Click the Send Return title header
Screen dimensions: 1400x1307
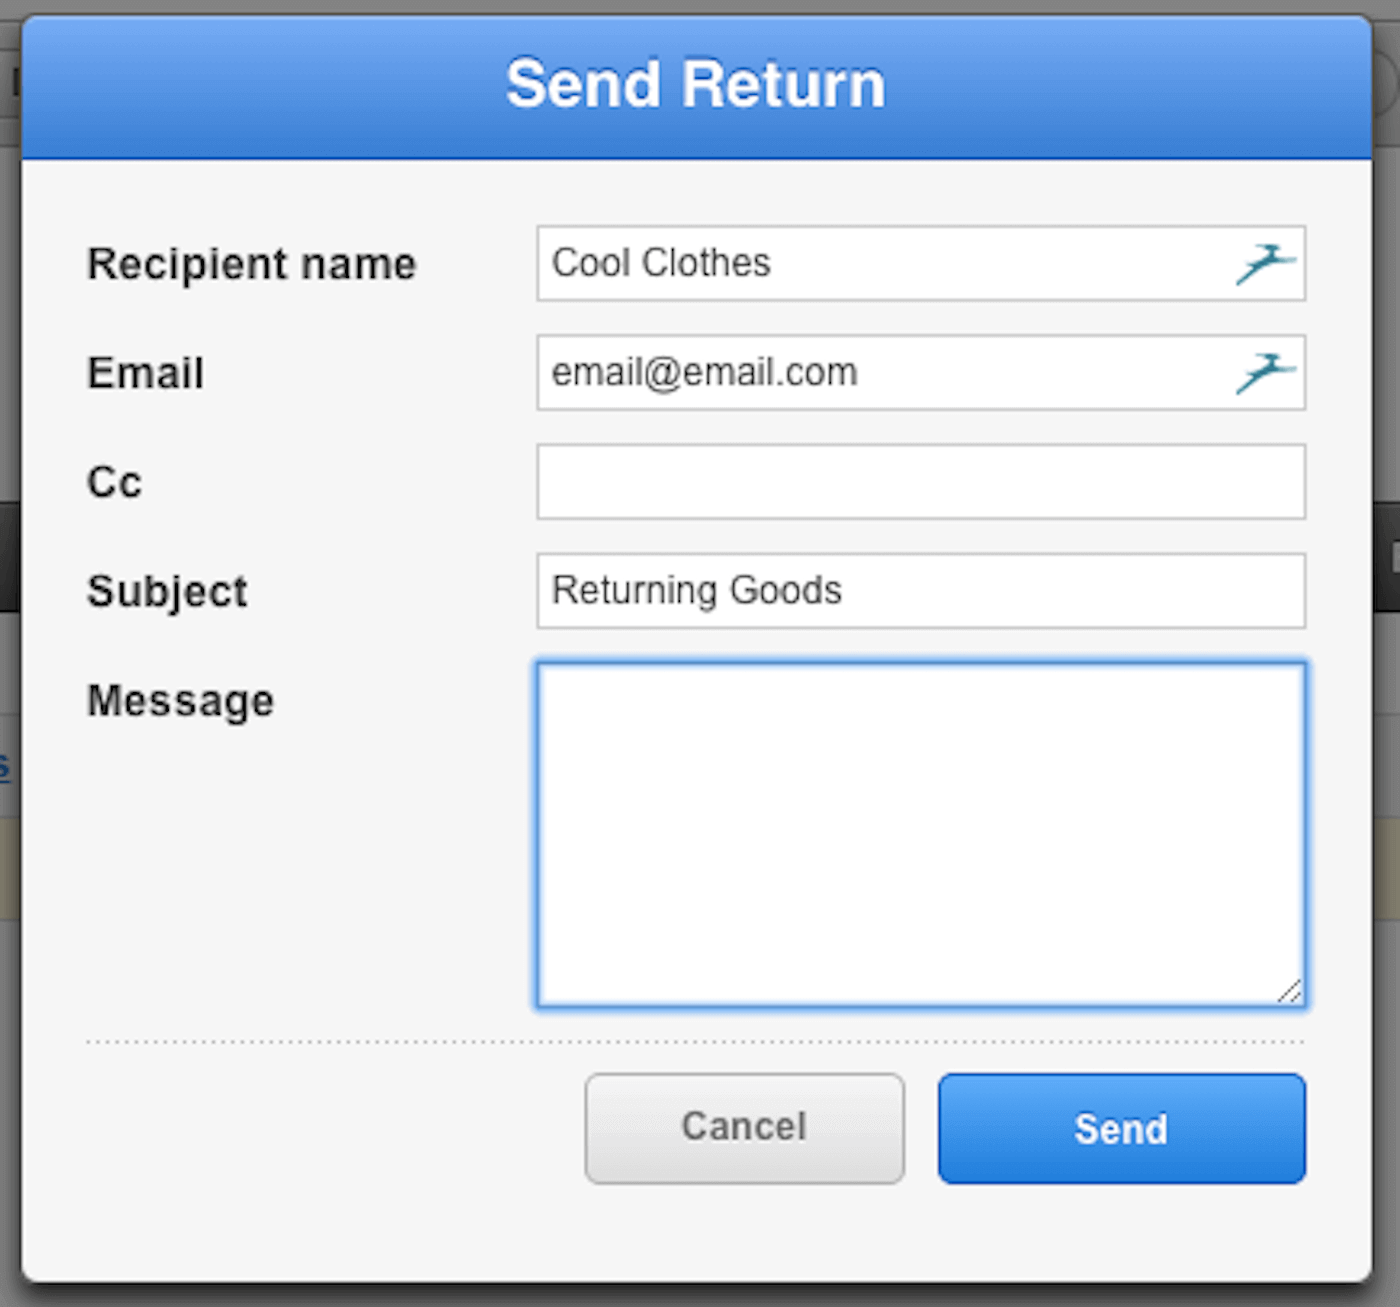pyautogui.click(x=696, y=85)
